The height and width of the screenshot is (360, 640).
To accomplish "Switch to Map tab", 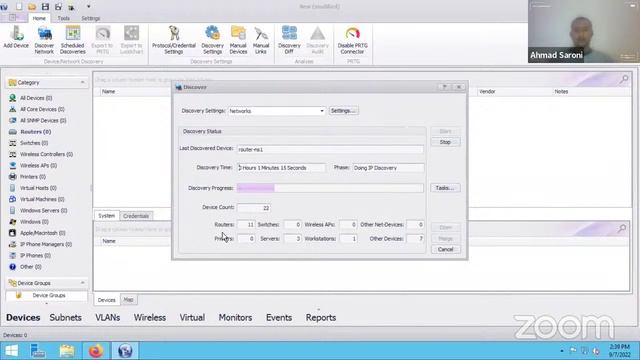I will pyautogui.click(x=129, y=300).
